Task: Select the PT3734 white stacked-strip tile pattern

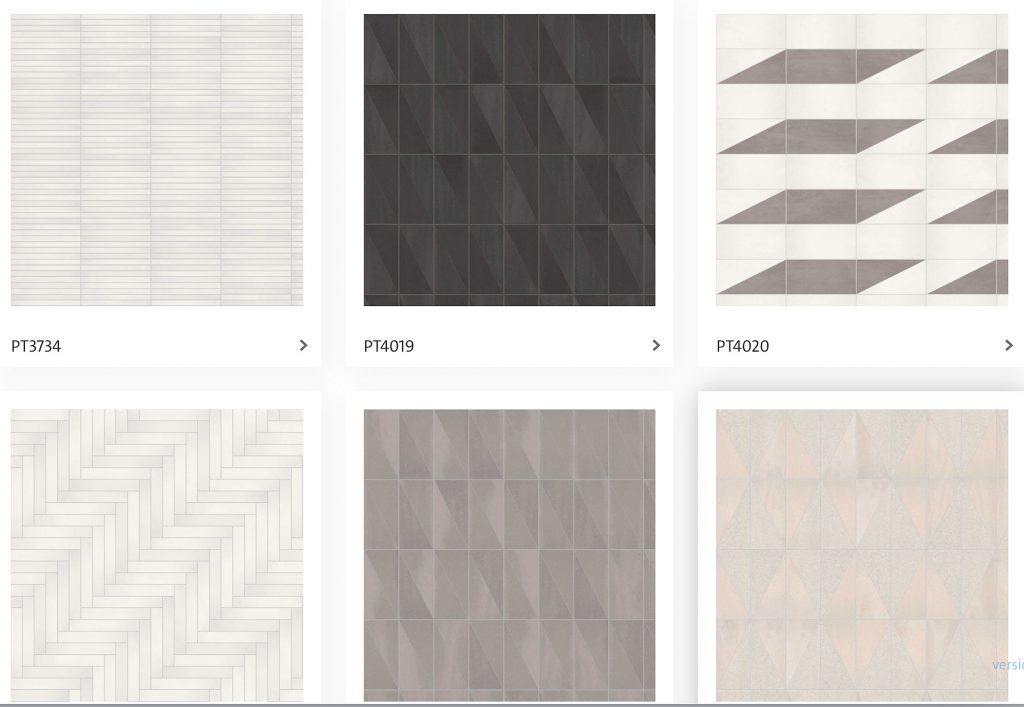Action: (157, 160)
